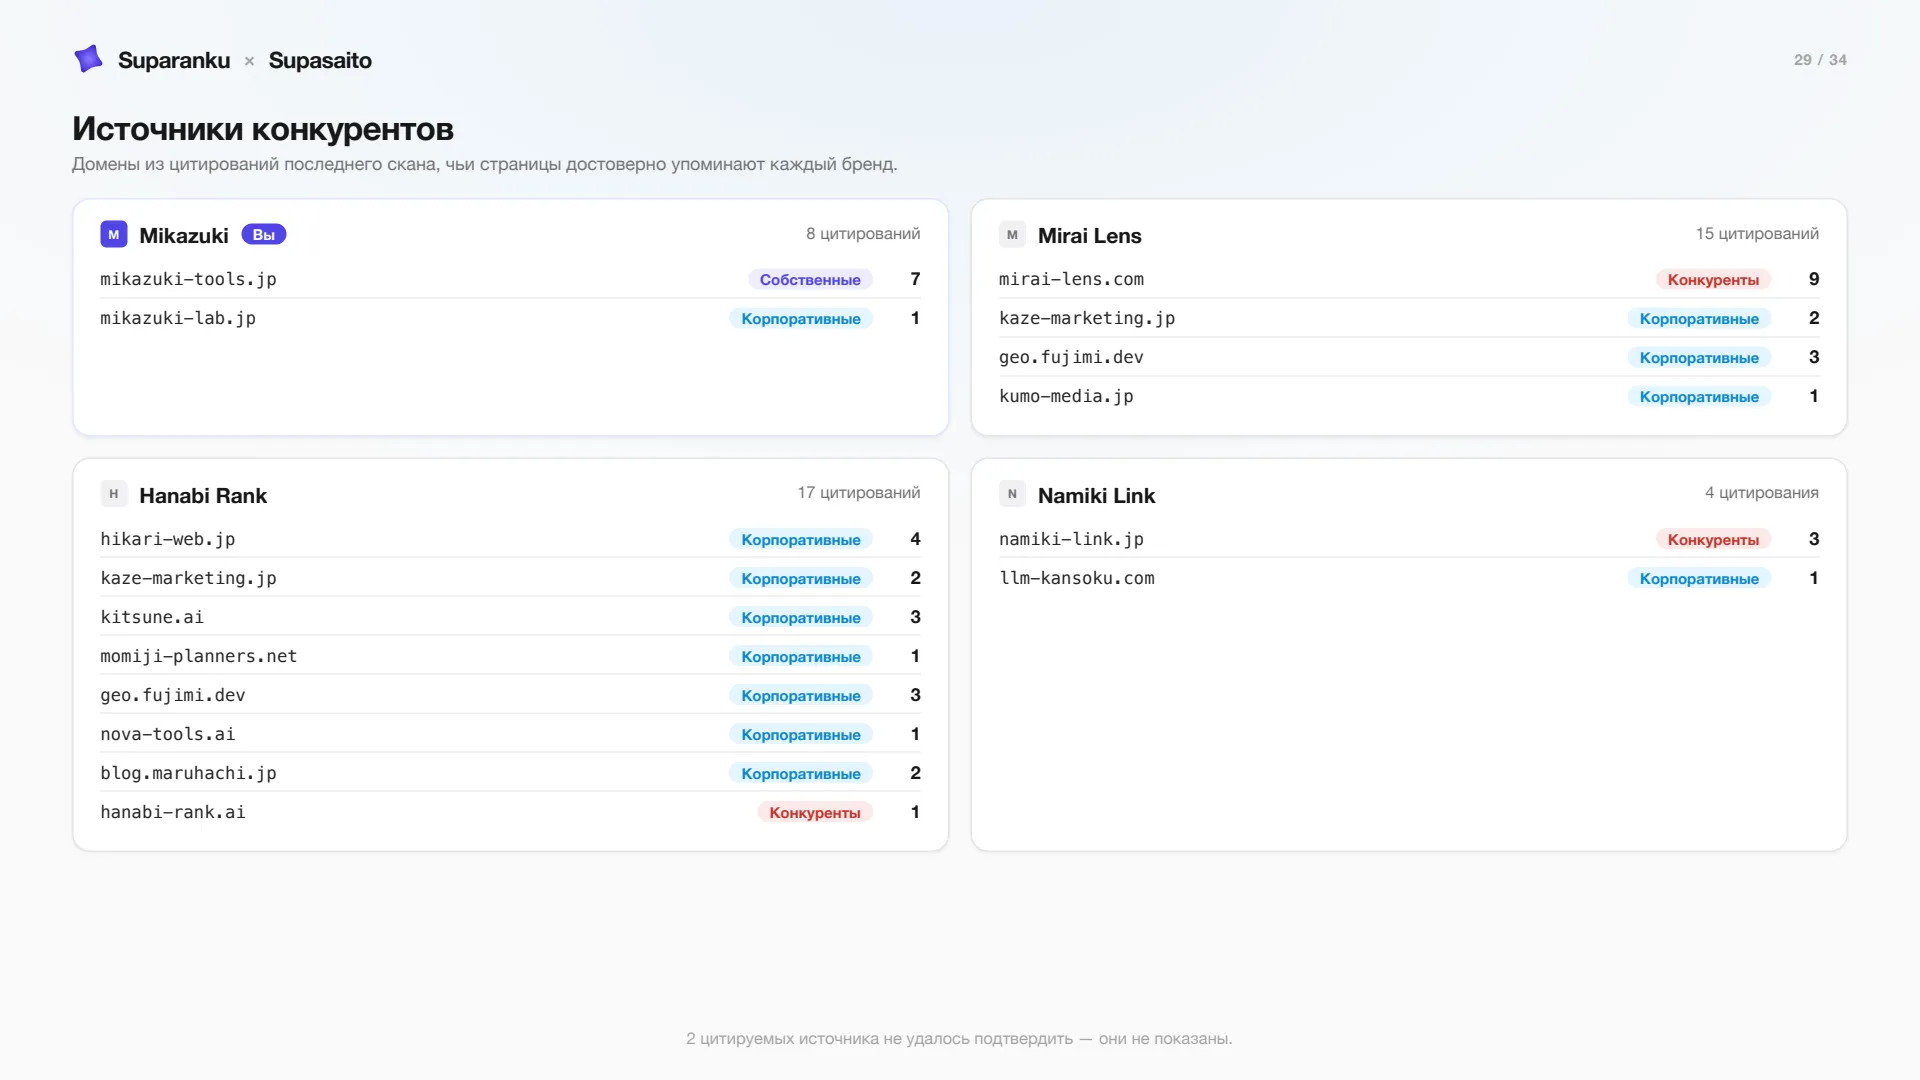1920x1080 pixels.
Task: Click the page counter 29 / 34
Action: (1820, 60)
